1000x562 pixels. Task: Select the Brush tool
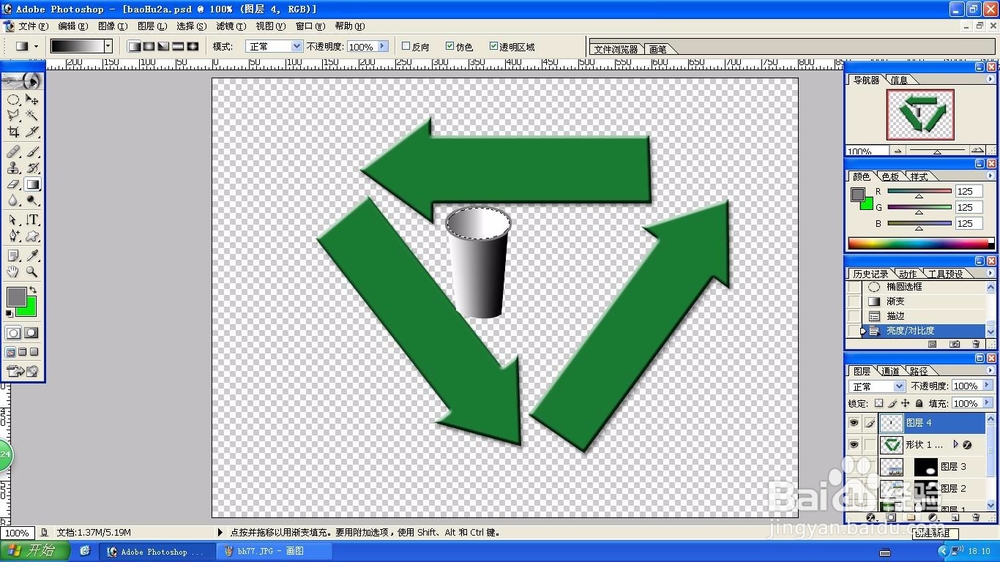tap(32, 152)
